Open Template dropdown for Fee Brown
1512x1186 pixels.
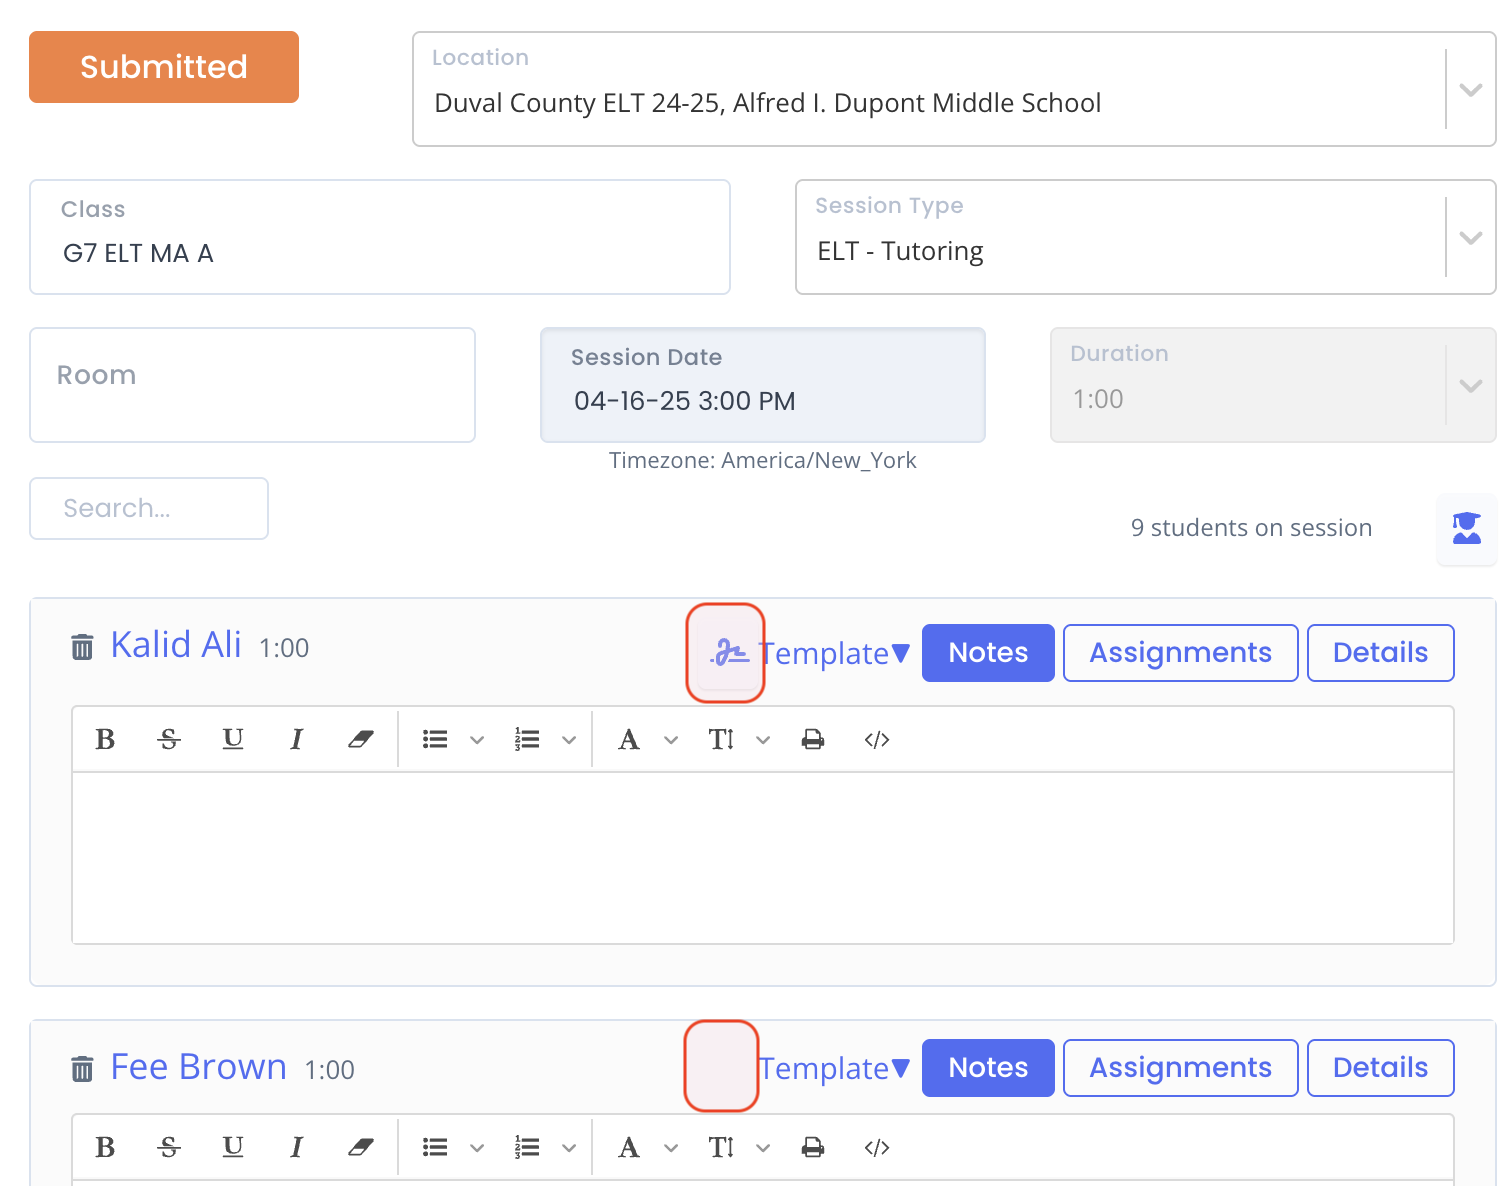[x=834, y=1068]
